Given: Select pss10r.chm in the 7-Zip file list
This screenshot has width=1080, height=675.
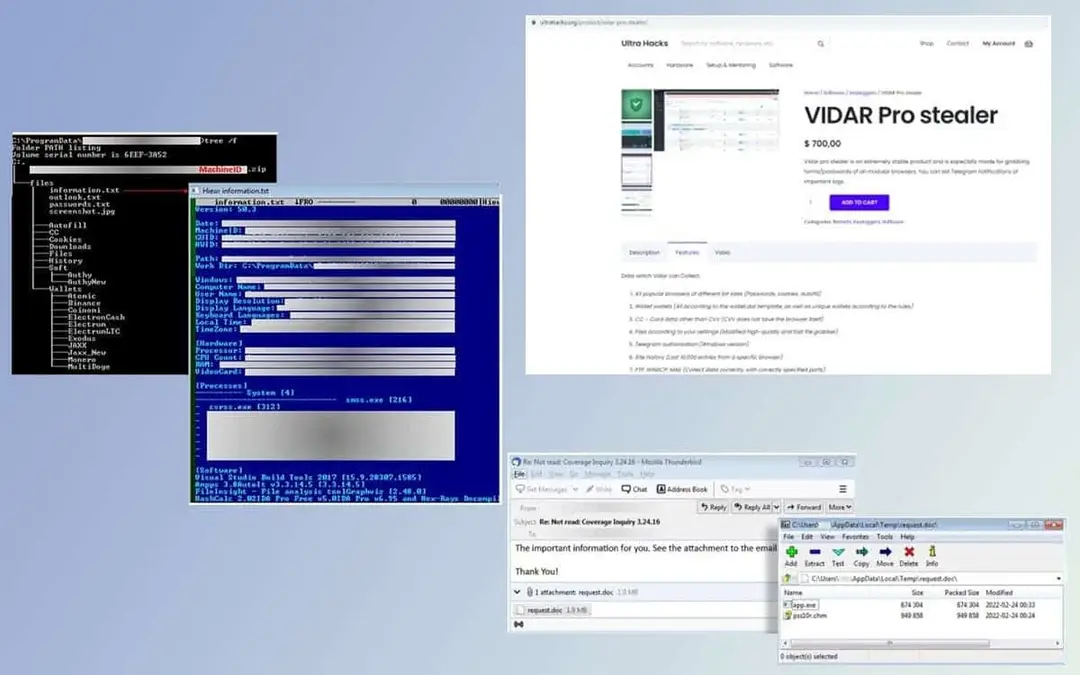Looking at the screenshot, I should point(805,616).
